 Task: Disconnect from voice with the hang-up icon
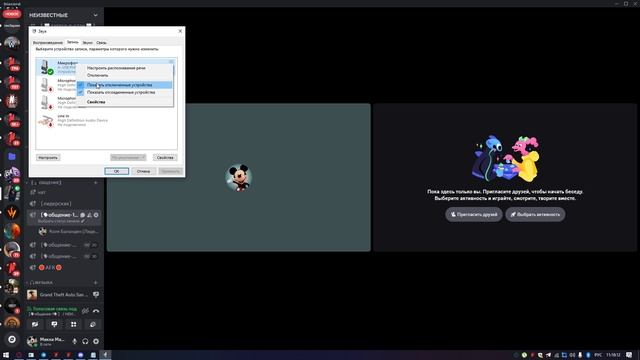(x=96, y=311)
